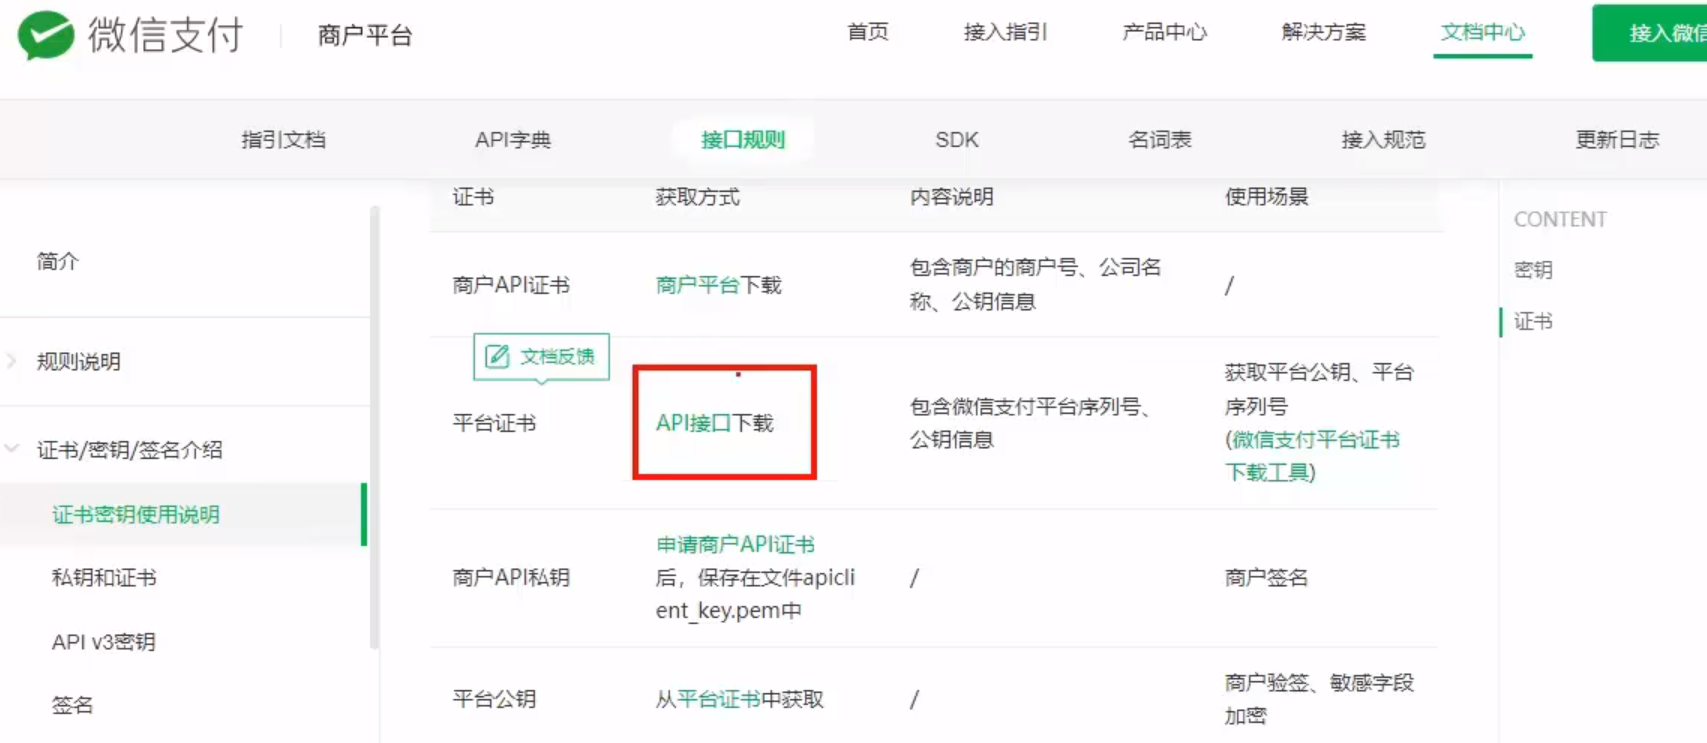Open the 微信支付平台证书下载工具 link

(1314, 456)
